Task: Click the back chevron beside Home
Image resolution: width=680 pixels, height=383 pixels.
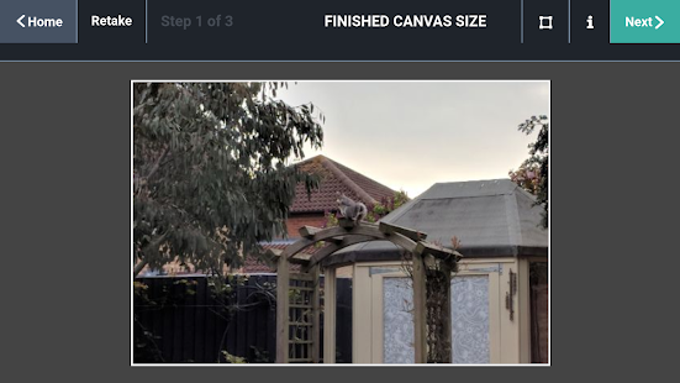Action: click(x=20, y=21)
